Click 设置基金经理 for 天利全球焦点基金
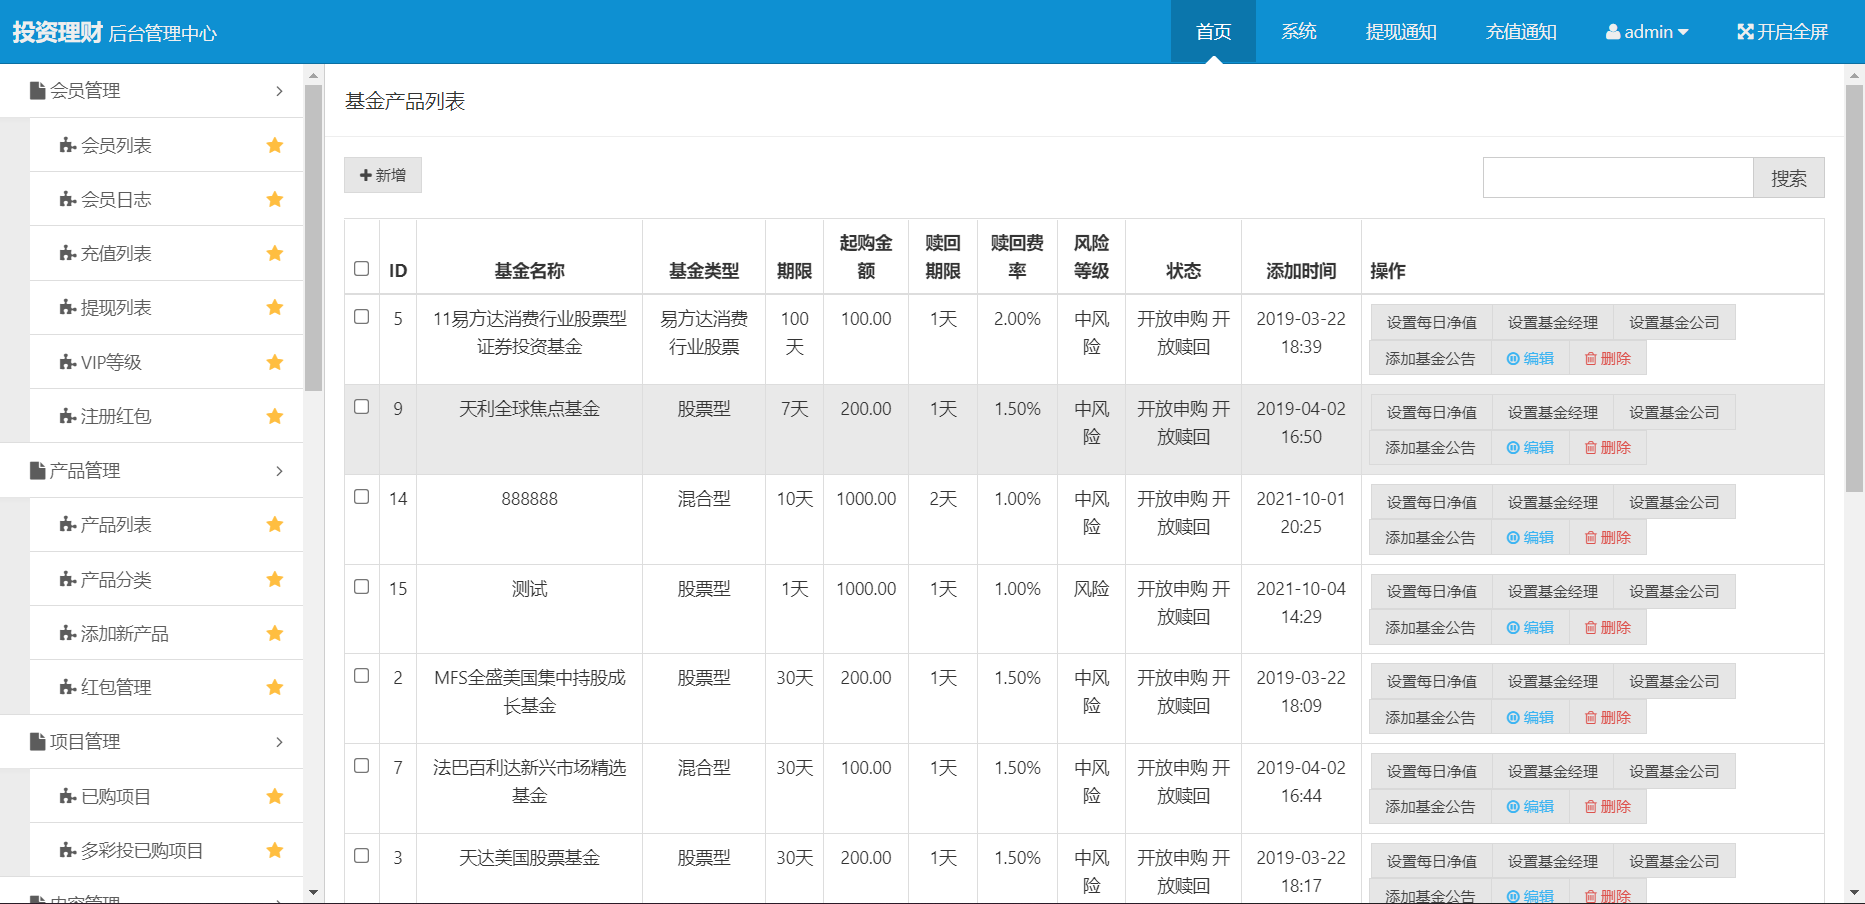This screenshot has width=1865, height=904. 1553,412
